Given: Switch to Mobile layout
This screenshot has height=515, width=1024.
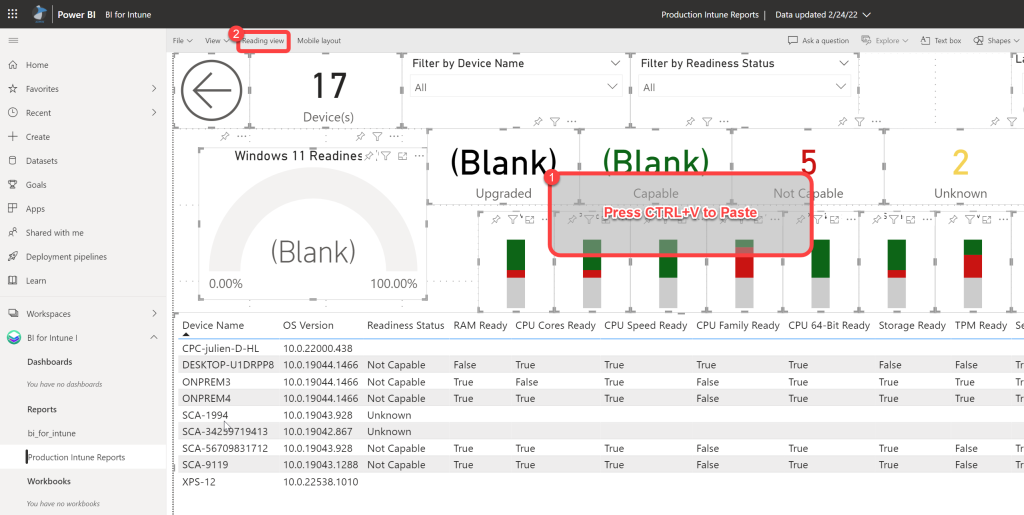Looking at the screenshot, I should click(x=319, y=41).
